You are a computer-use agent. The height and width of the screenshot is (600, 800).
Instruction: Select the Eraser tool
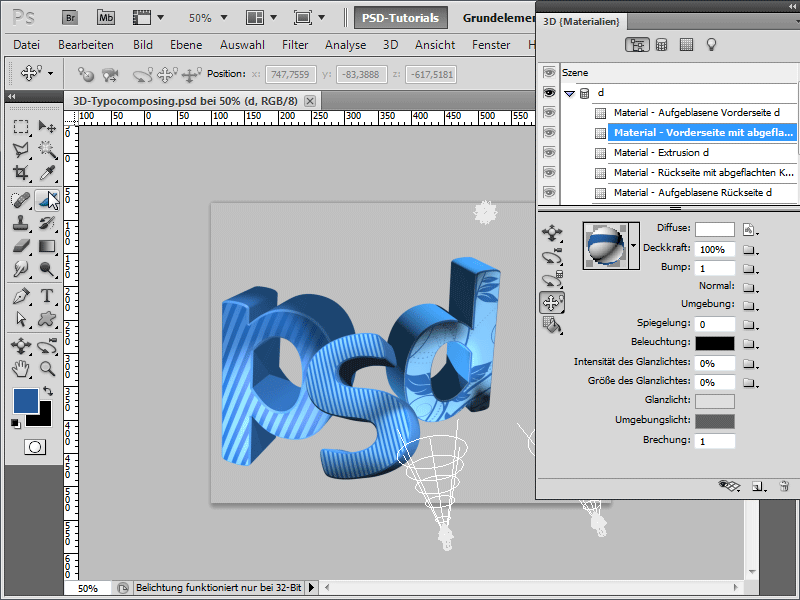pyautogui.click(x=21, y=246)
